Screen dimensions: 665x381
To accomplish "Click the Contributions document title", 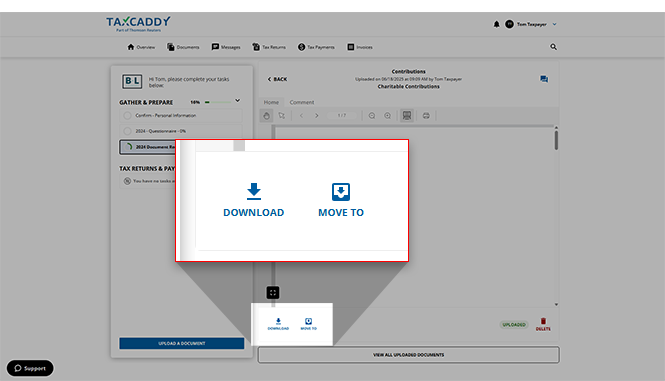I will tap(408, 72).
